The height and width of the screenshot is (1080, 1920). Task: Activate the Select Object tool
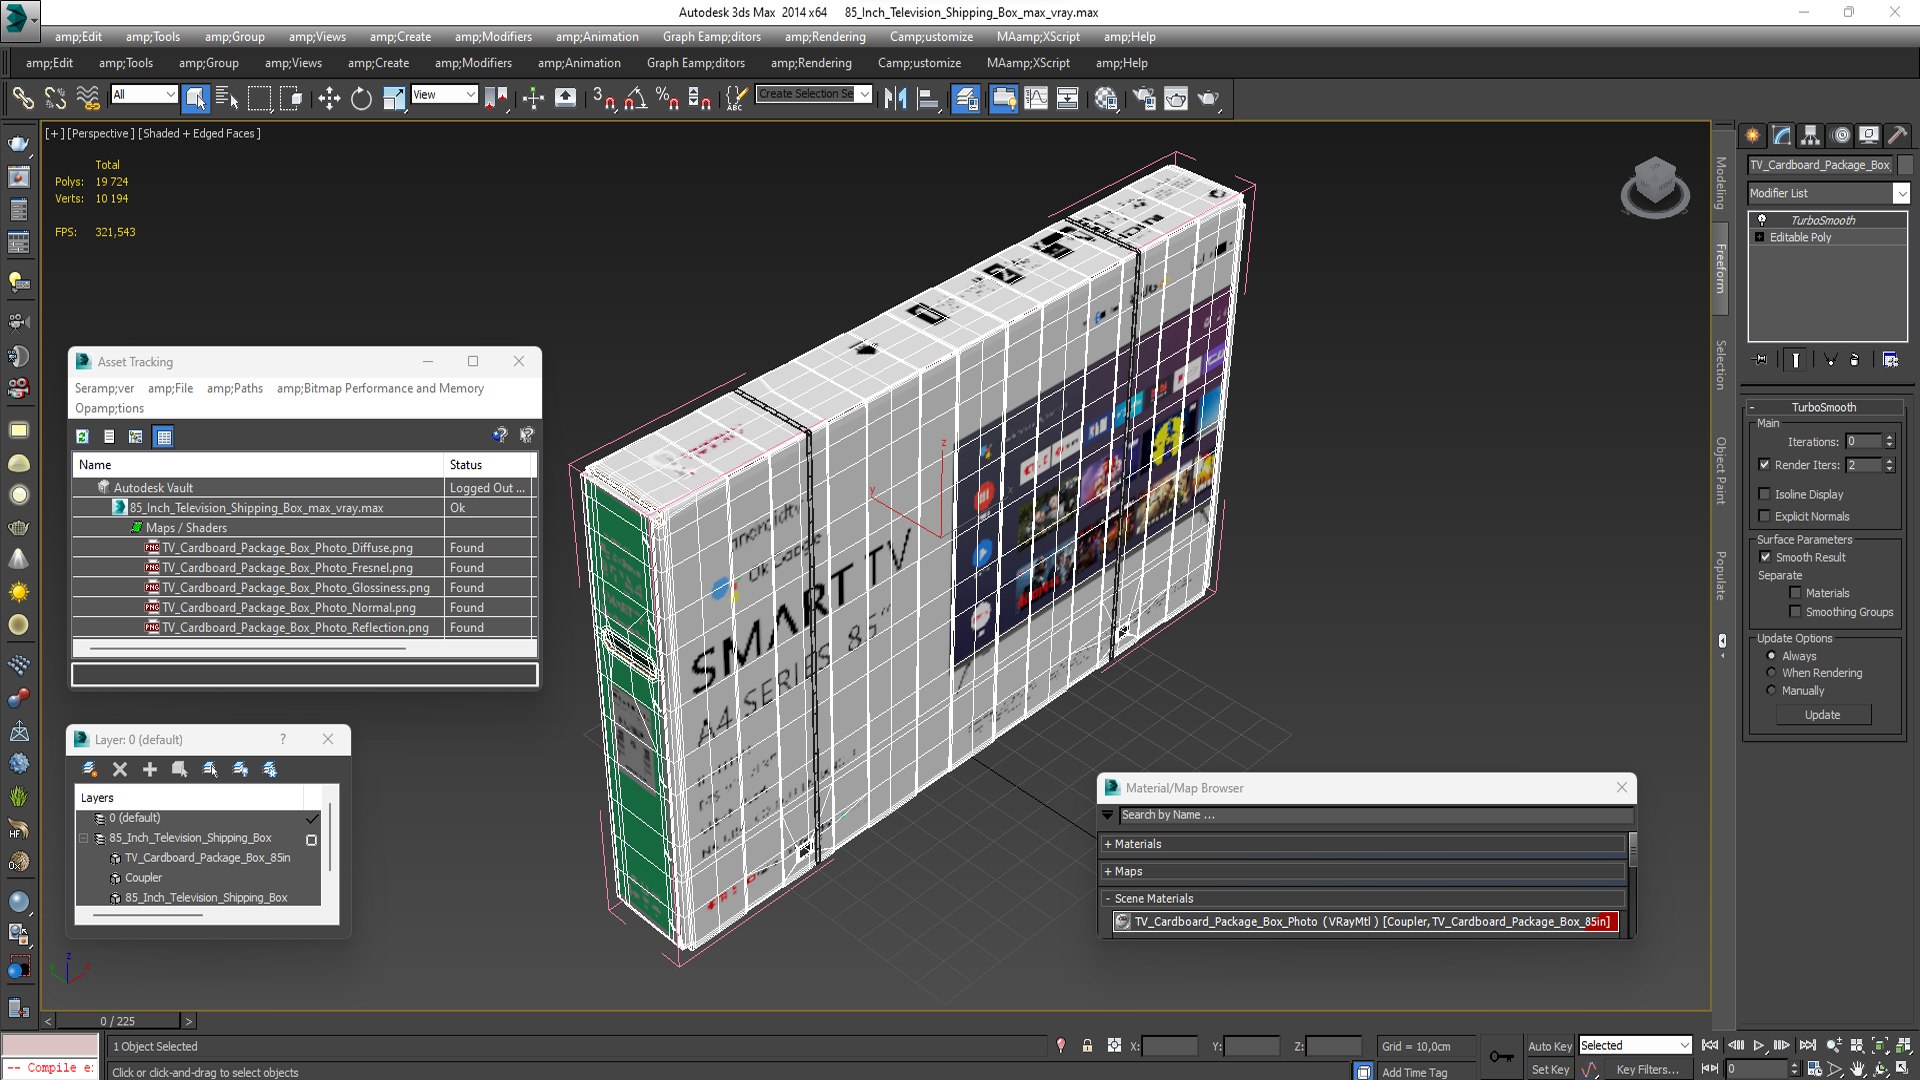[196, 97]
